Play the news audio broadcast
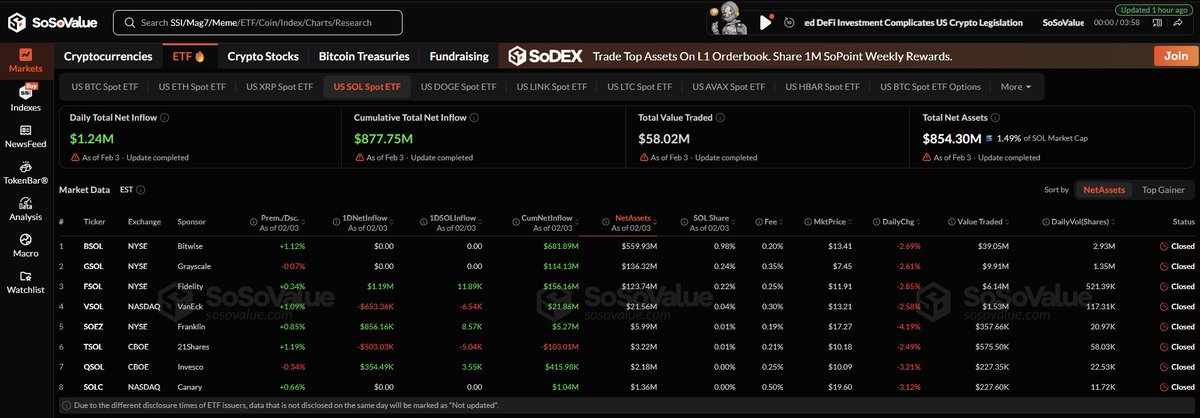 (x=767, y=22)
